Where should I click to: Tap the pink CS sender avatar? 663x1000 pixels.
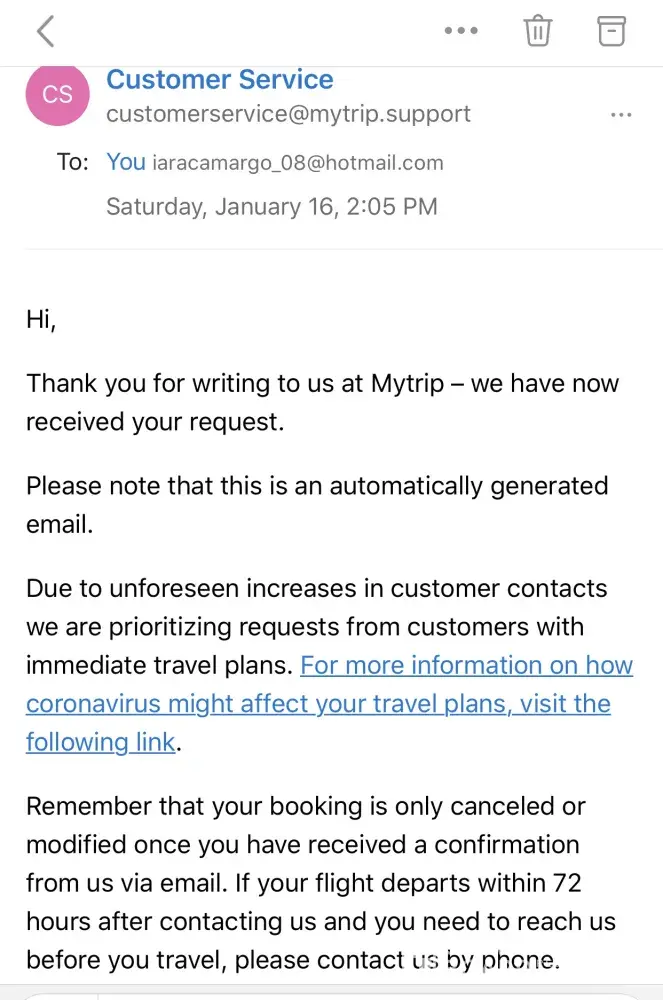(x=58, y=94)
